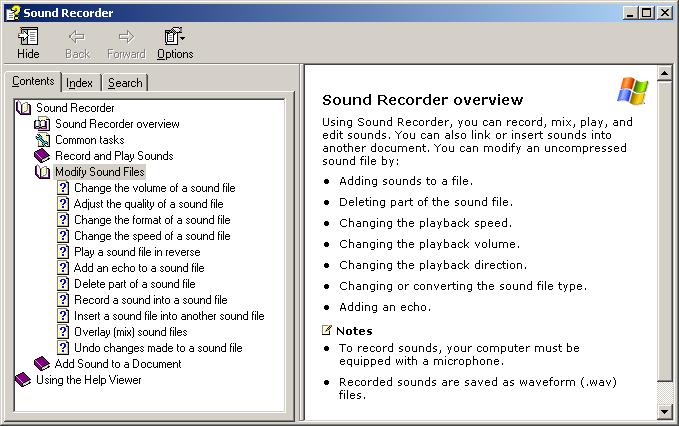Click the text 'Changing the playback speed.'

[425, 223]
